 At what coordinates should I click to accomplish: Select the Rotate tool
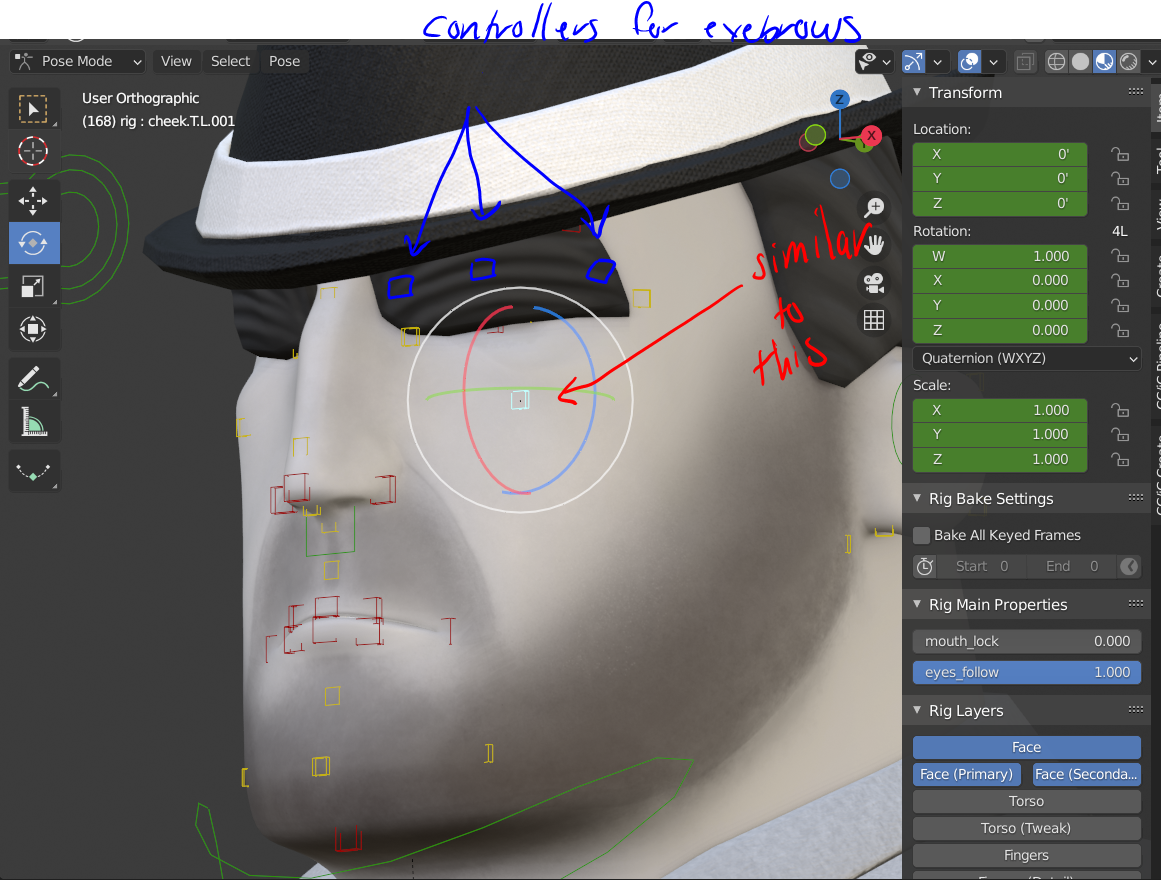coord(33,243)
